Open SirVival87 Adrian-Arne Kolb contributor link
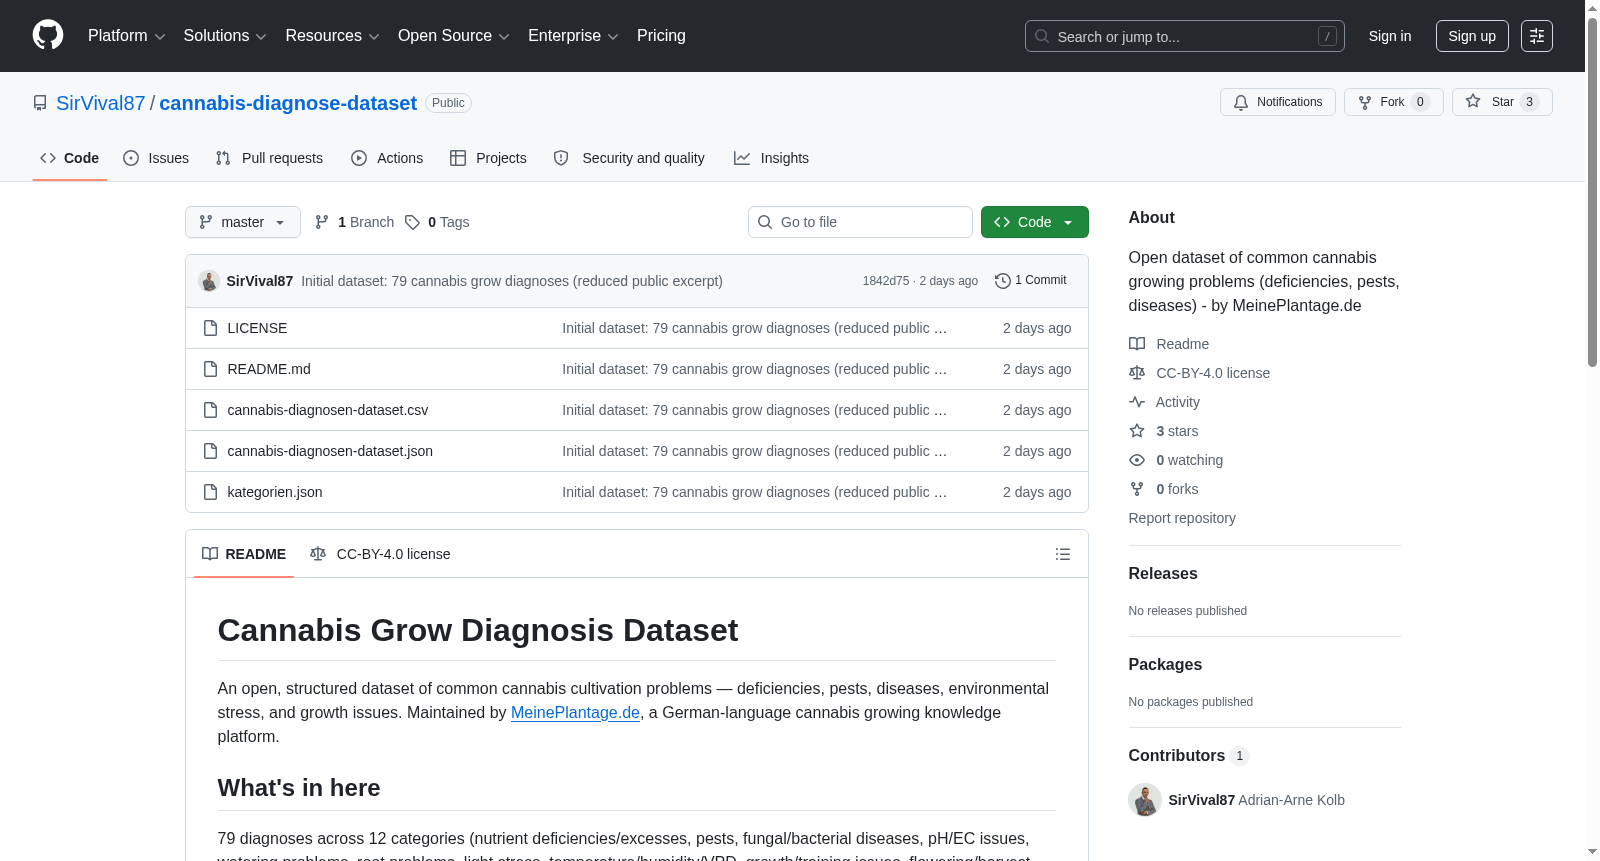 pos(1256,800)
